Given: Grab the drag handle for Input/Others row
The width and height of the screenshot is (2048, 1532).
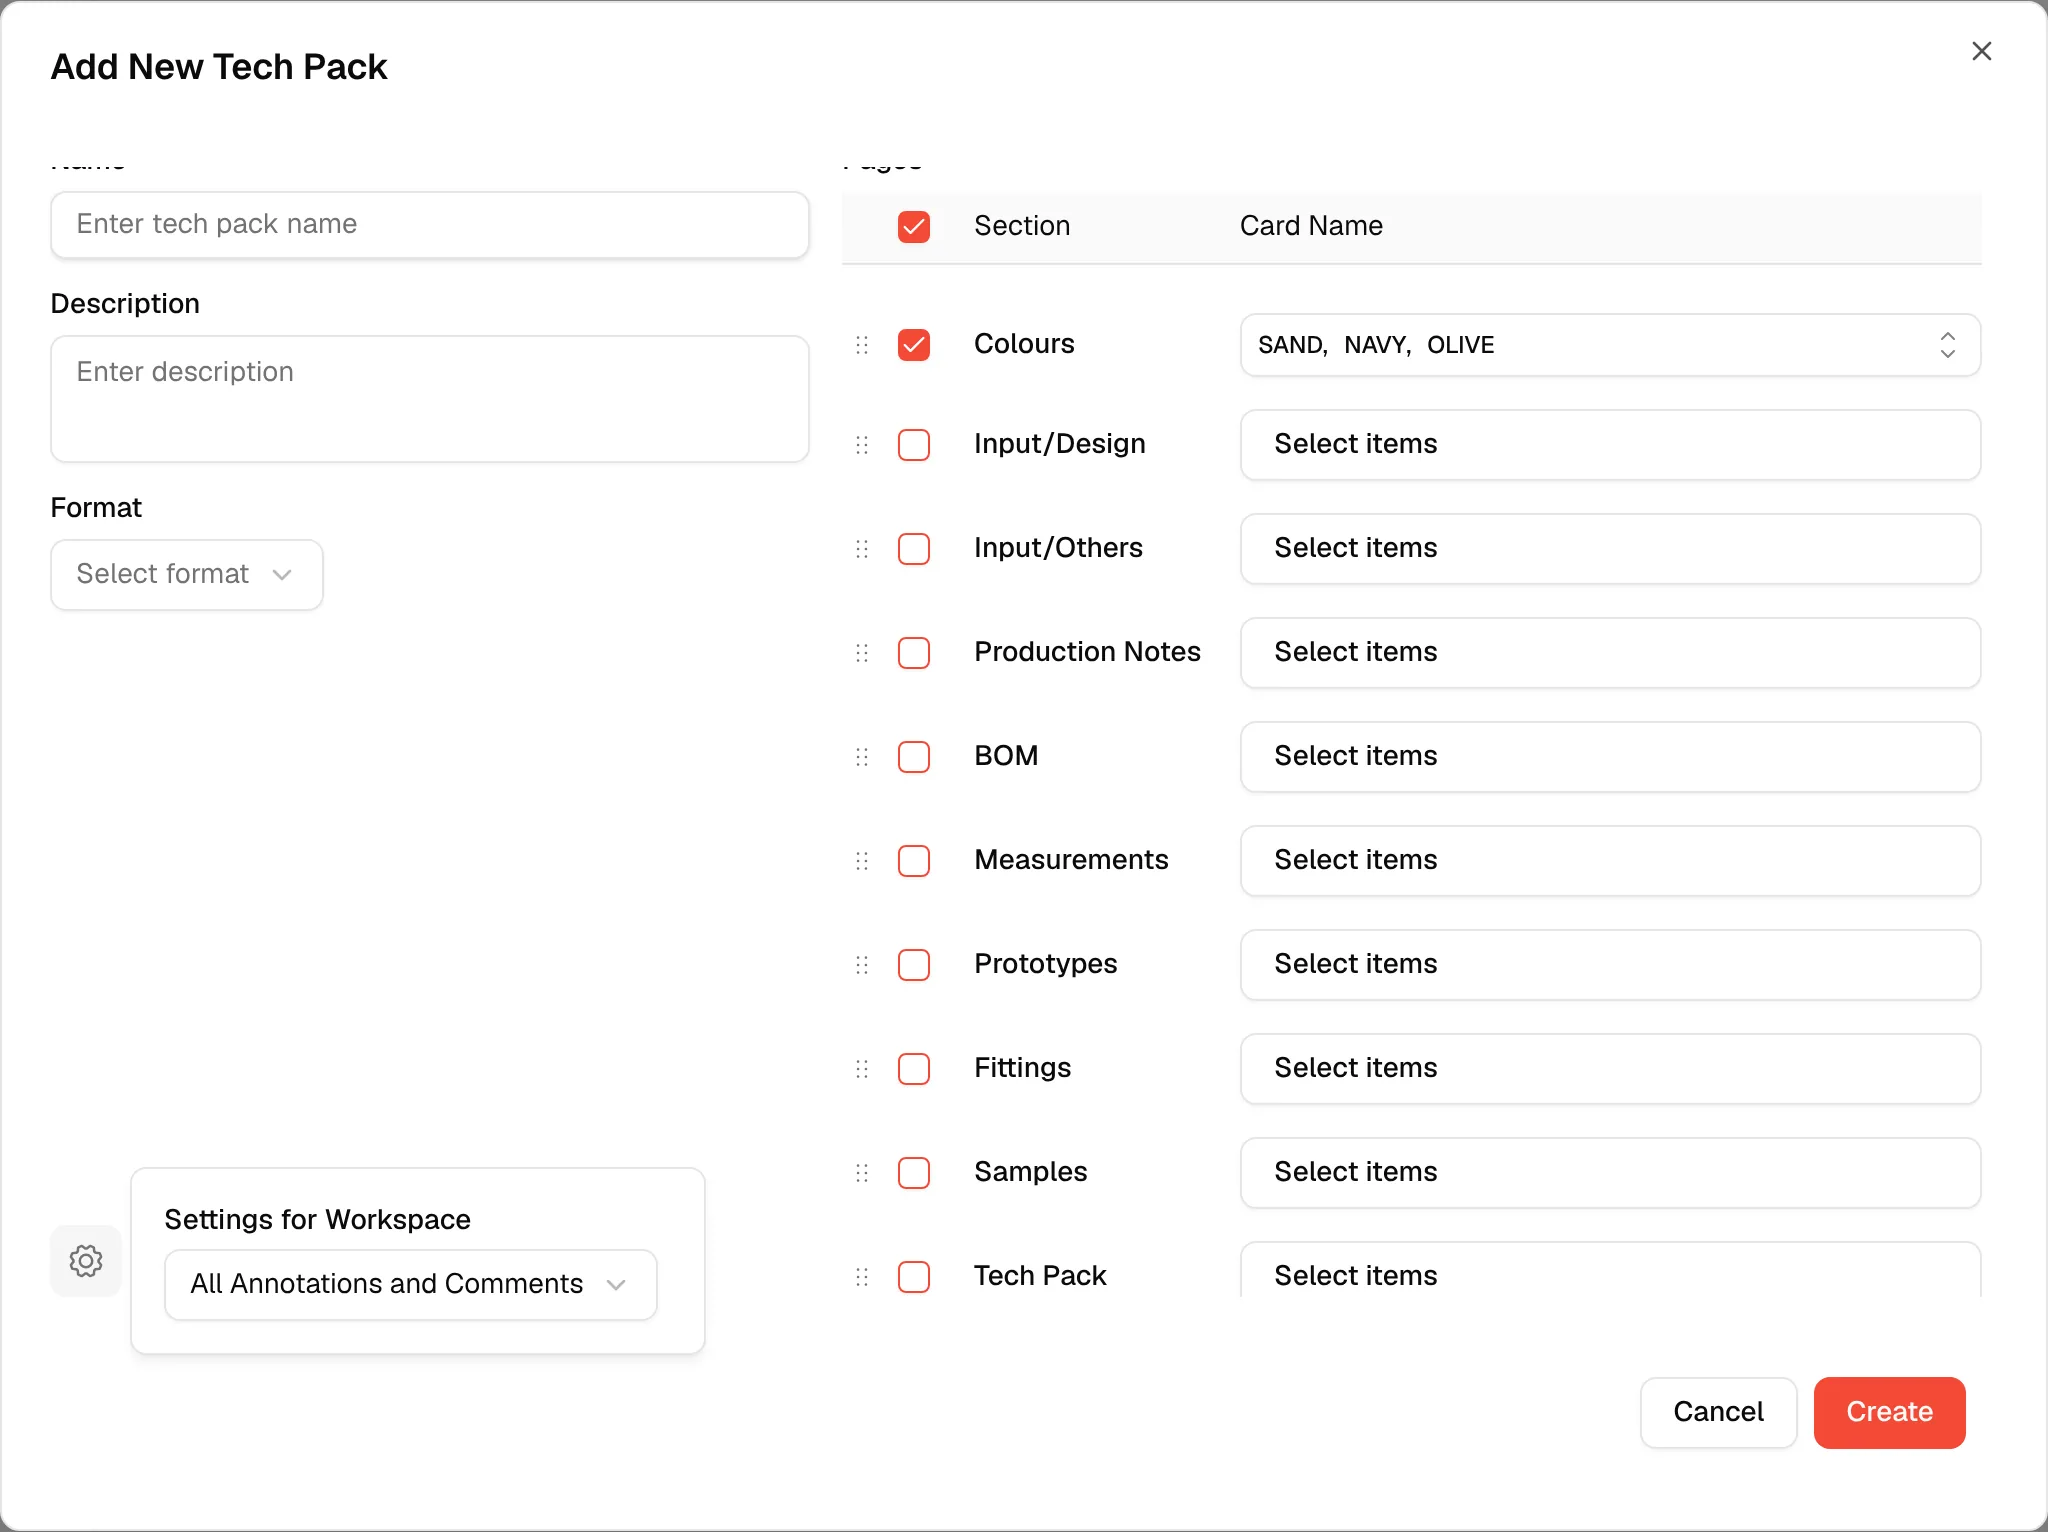Looking at the screenshot, I should (x=862, y=549).
